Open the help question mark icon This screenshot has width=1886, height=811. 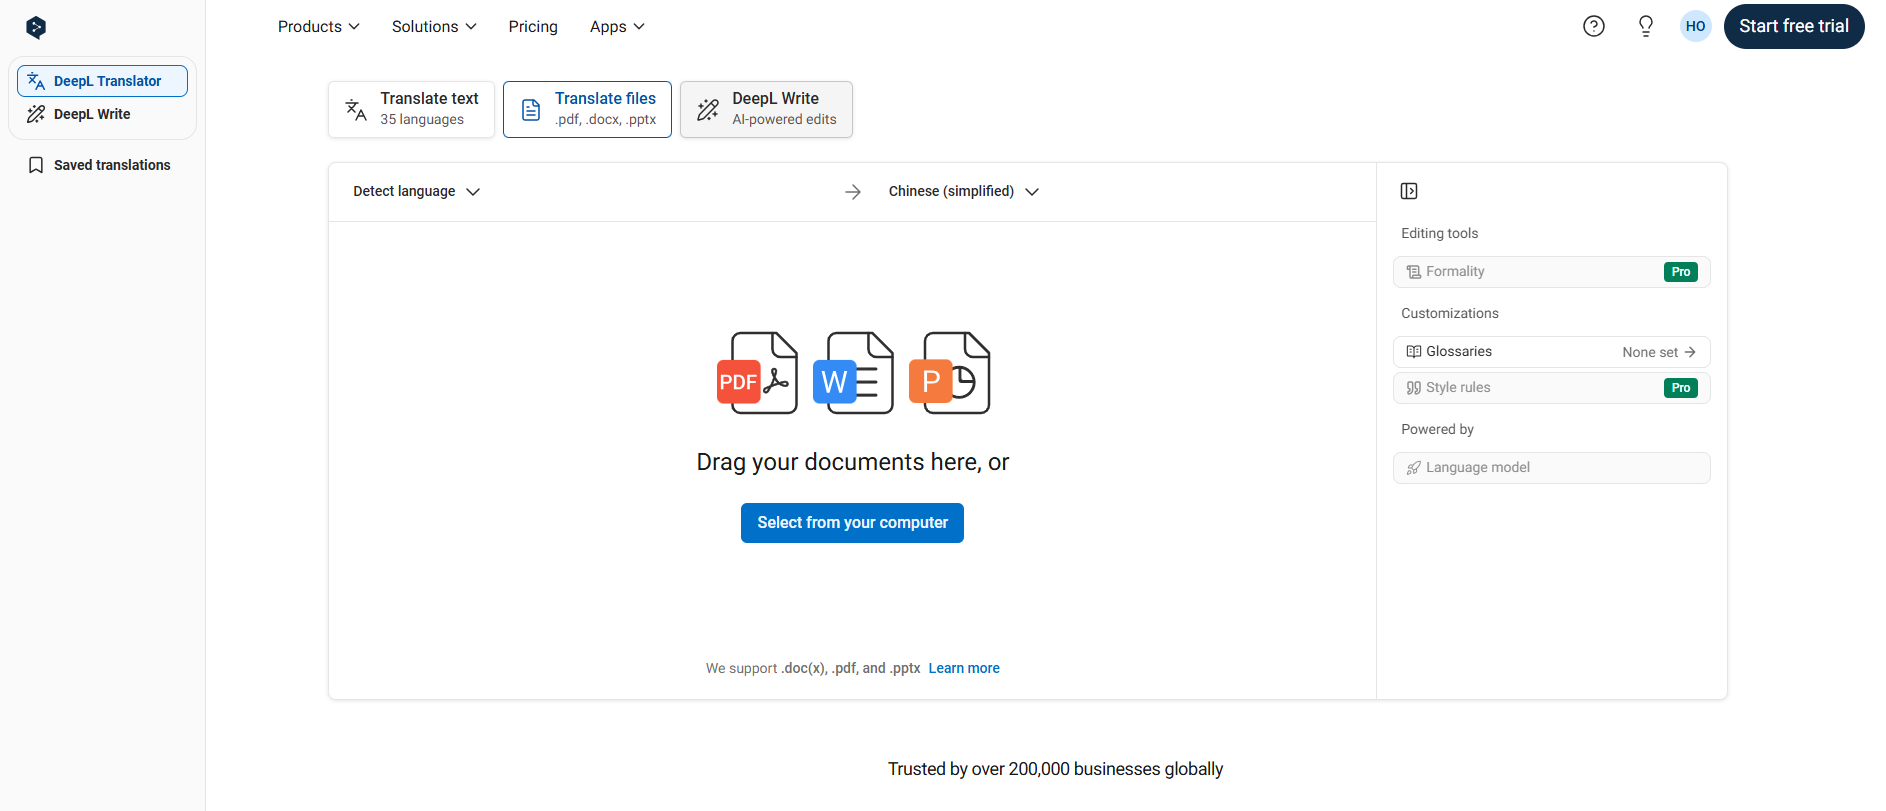1594,27
